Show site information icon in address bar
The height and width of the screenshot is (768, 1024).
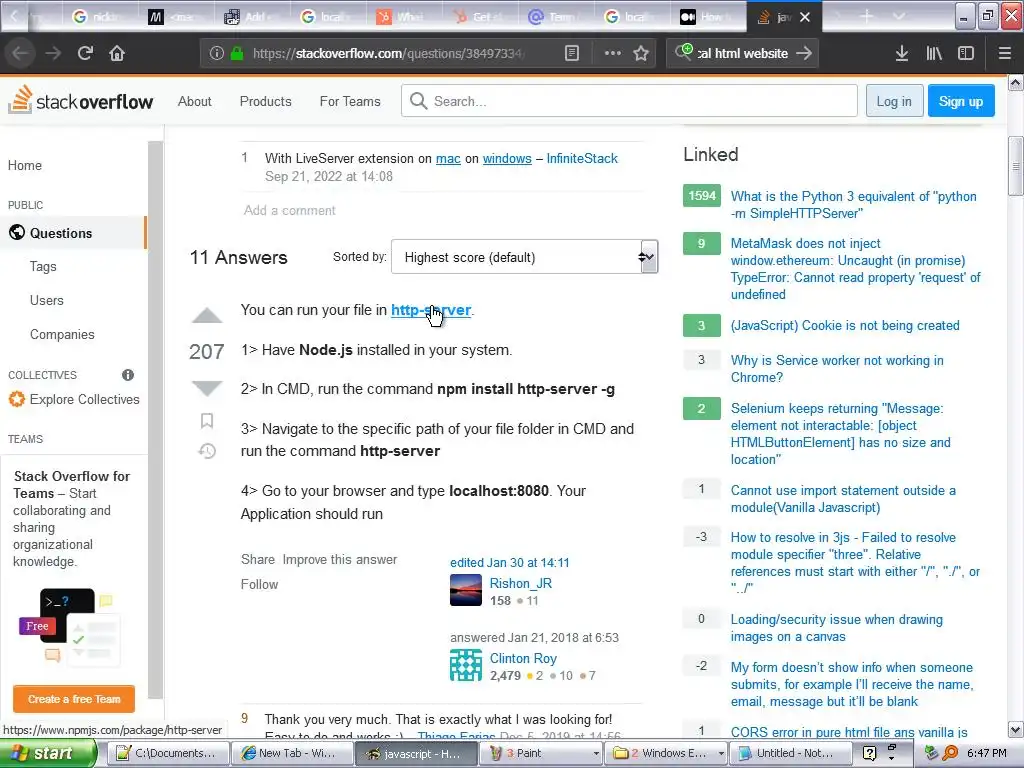[x=217, y=53]
